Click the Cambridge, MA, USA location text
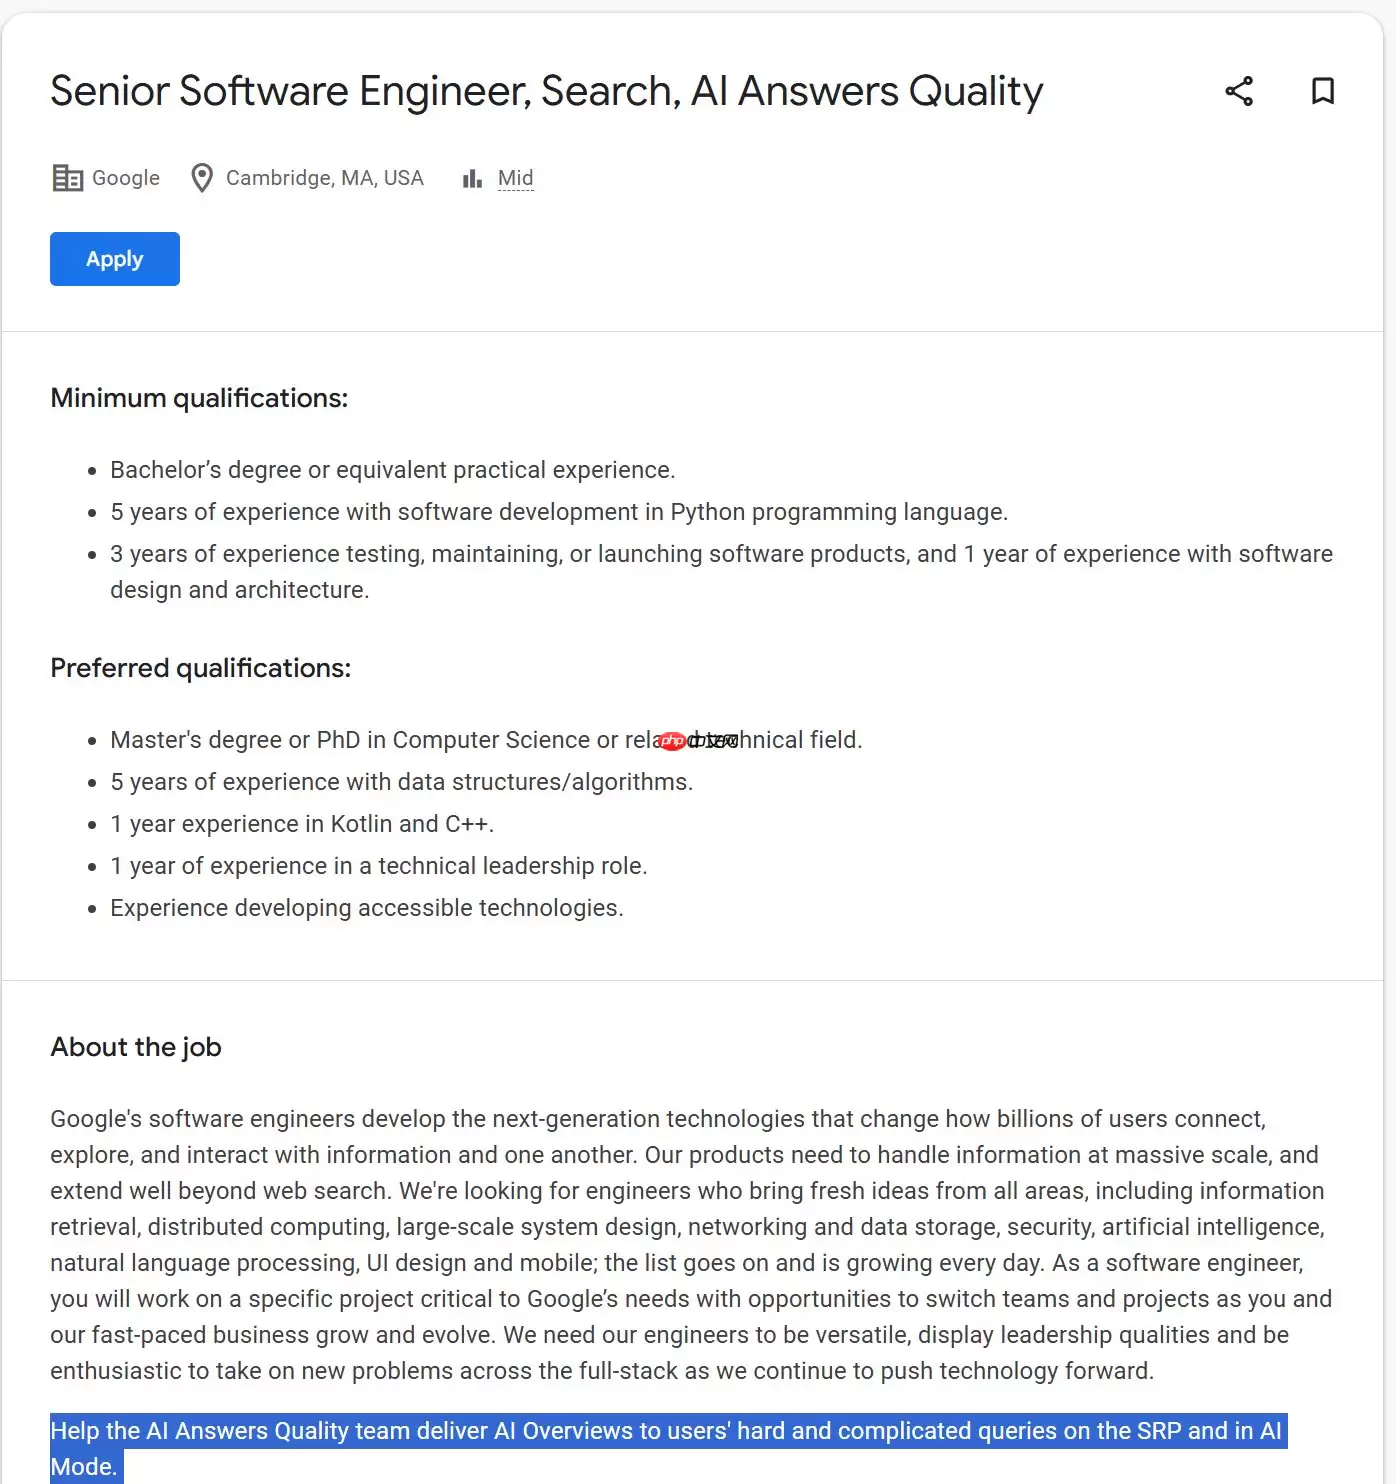1396x1484 pixels. 324,178
